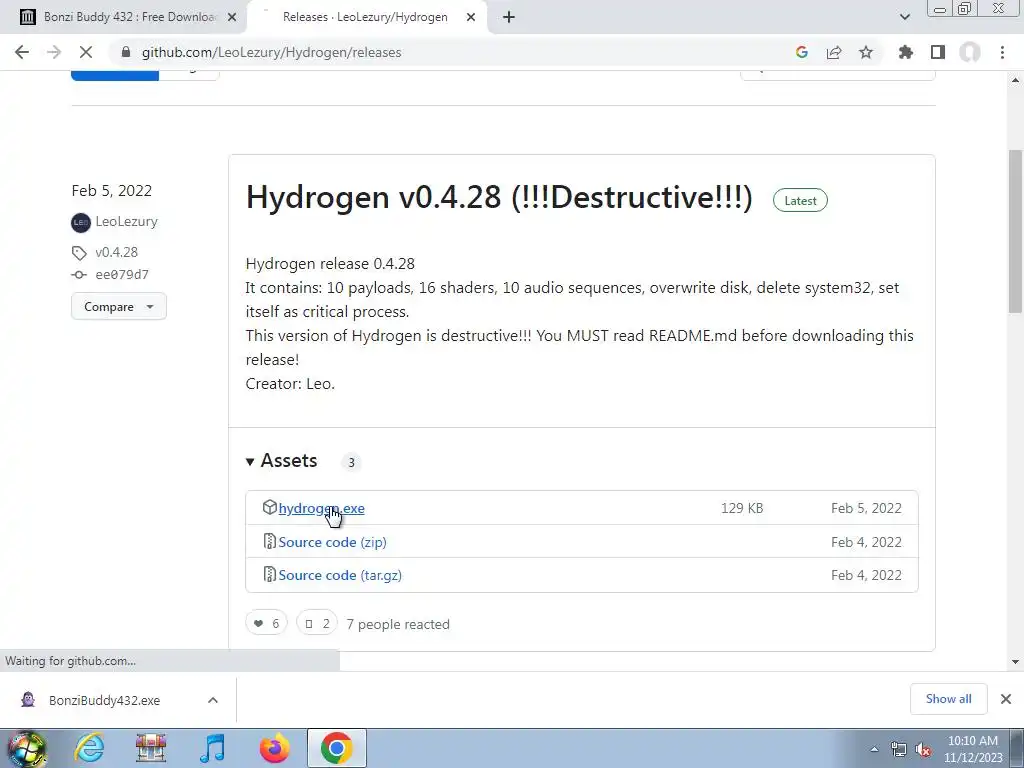The image size is (1024, 768).
Task: Open the muted volume tray icon
Action: point(923,750)
